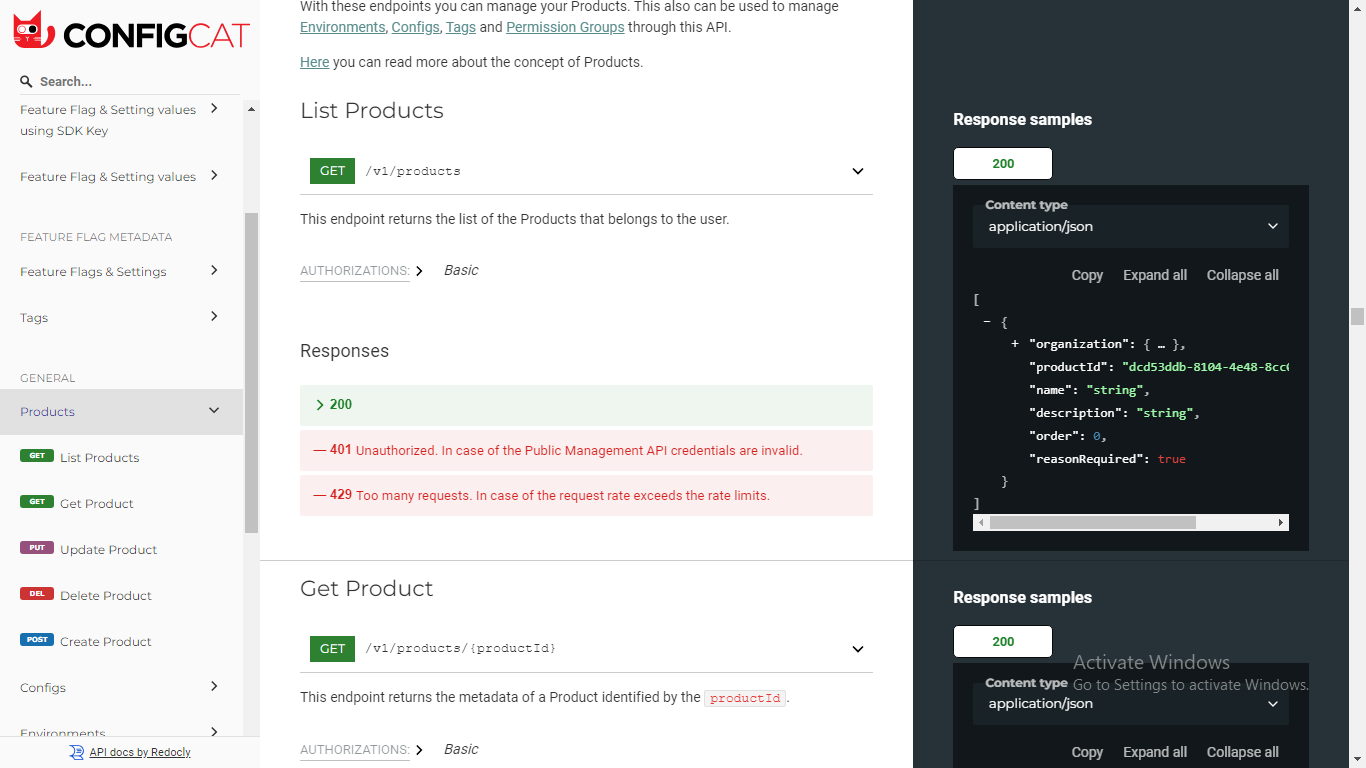The image size is (1366, 768).
Task: Click the POST badge beside Create Product
Action: (37, 640)
